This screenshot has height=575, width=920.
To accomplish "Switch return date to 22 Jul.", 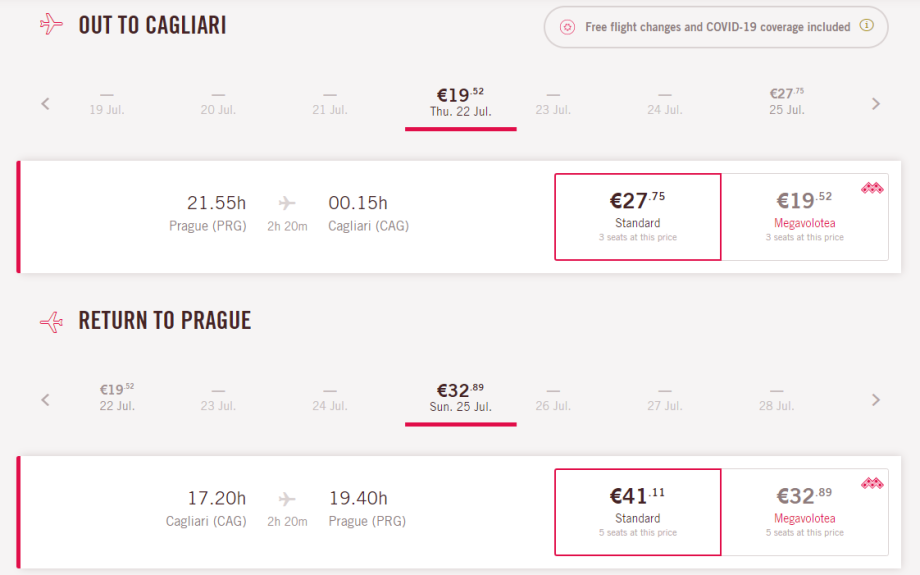I will [117, 397].
